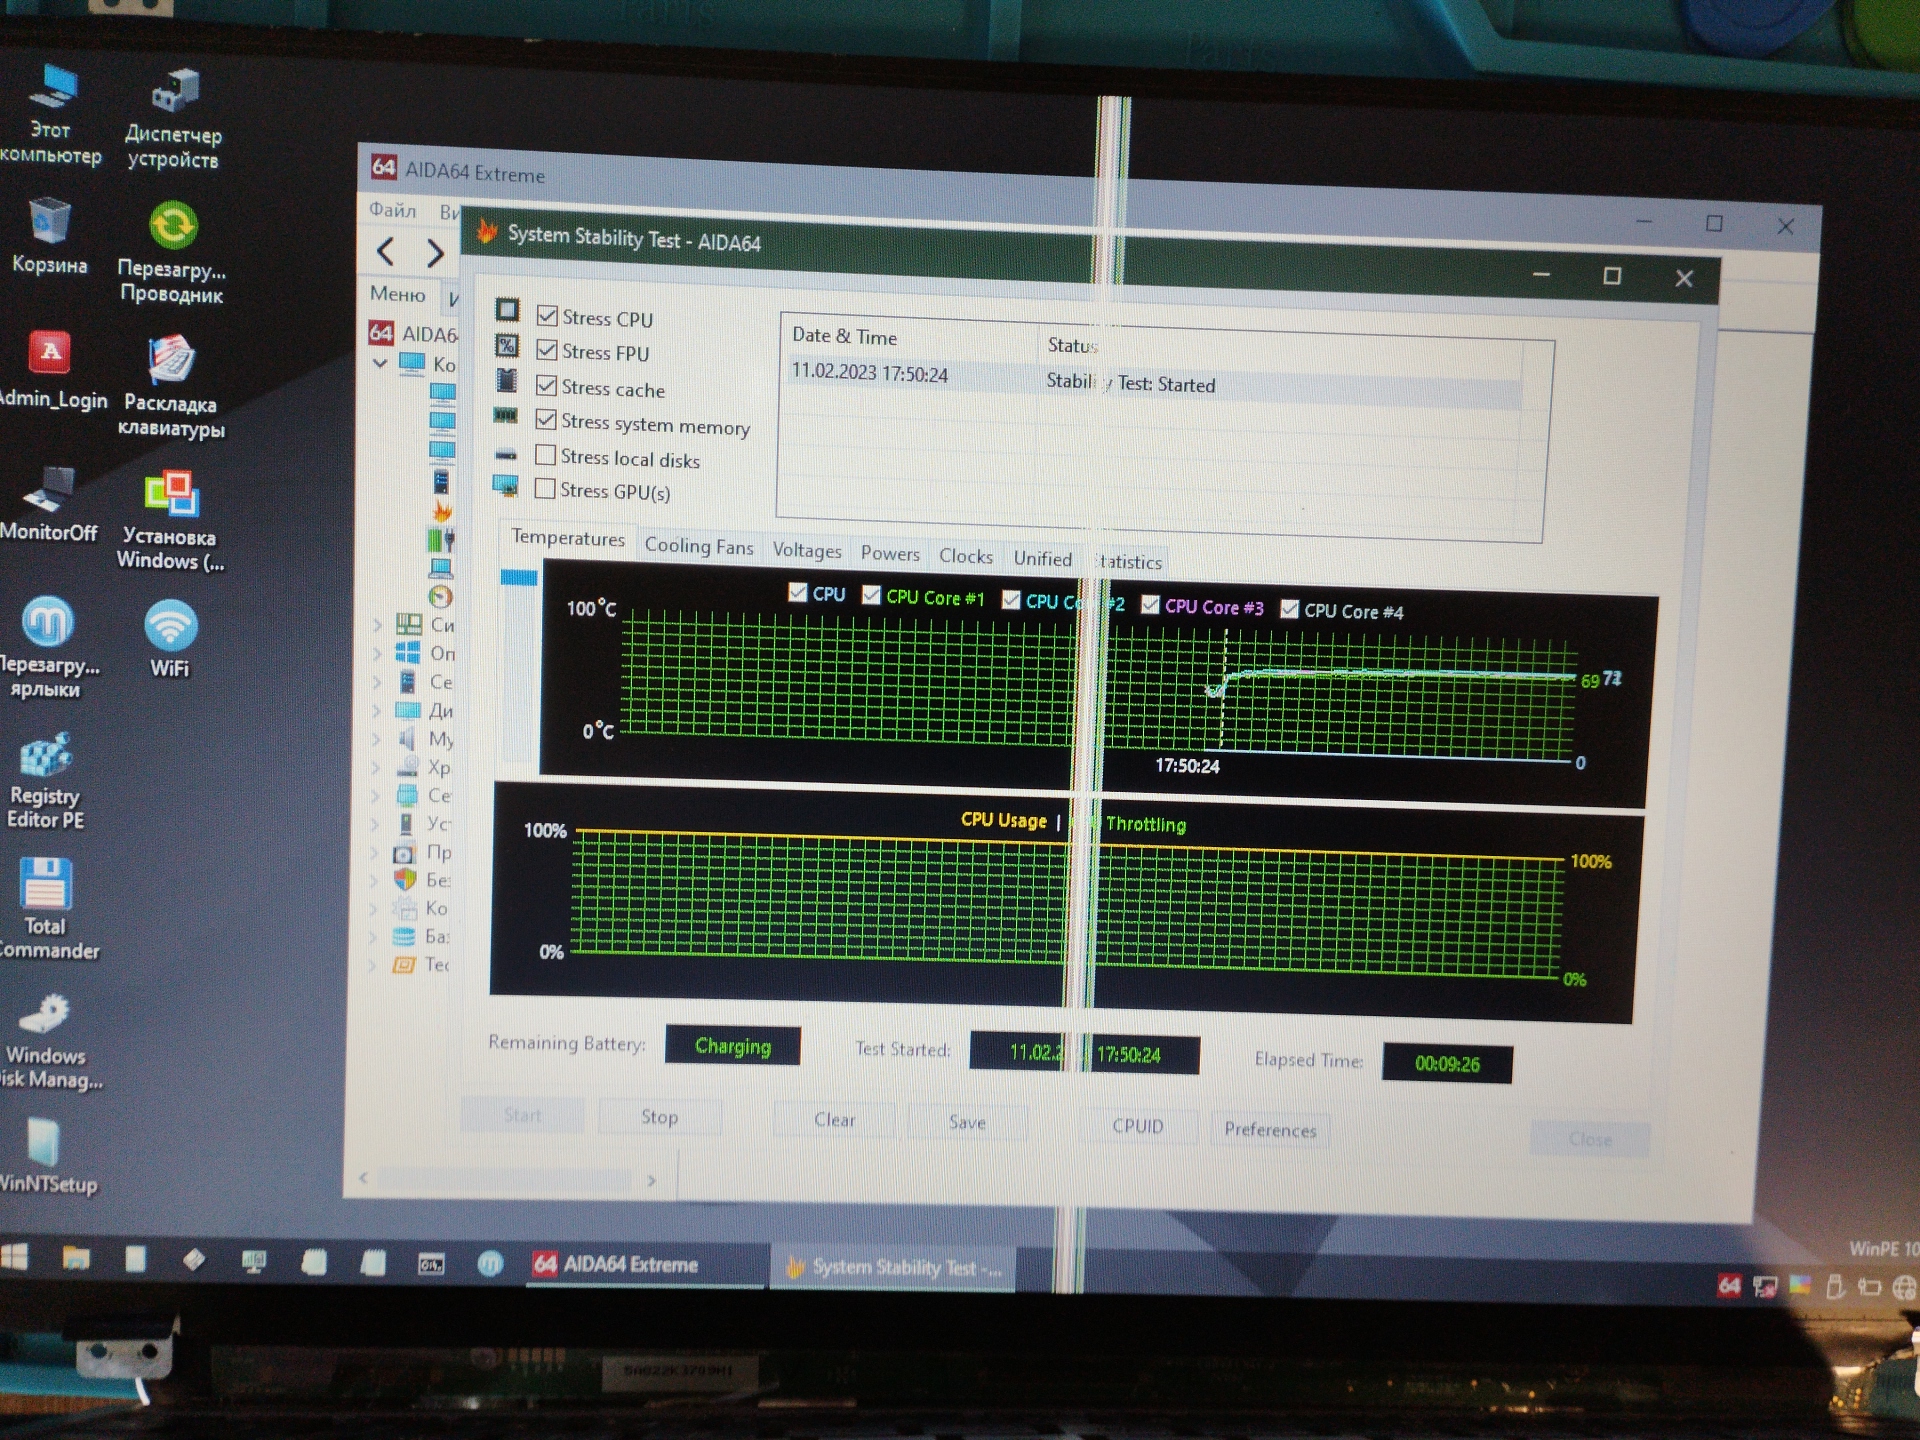Open CPUID via its button
Image resolution: width=1920 pixels, height=1440 pixels.
[1138, 1126]
